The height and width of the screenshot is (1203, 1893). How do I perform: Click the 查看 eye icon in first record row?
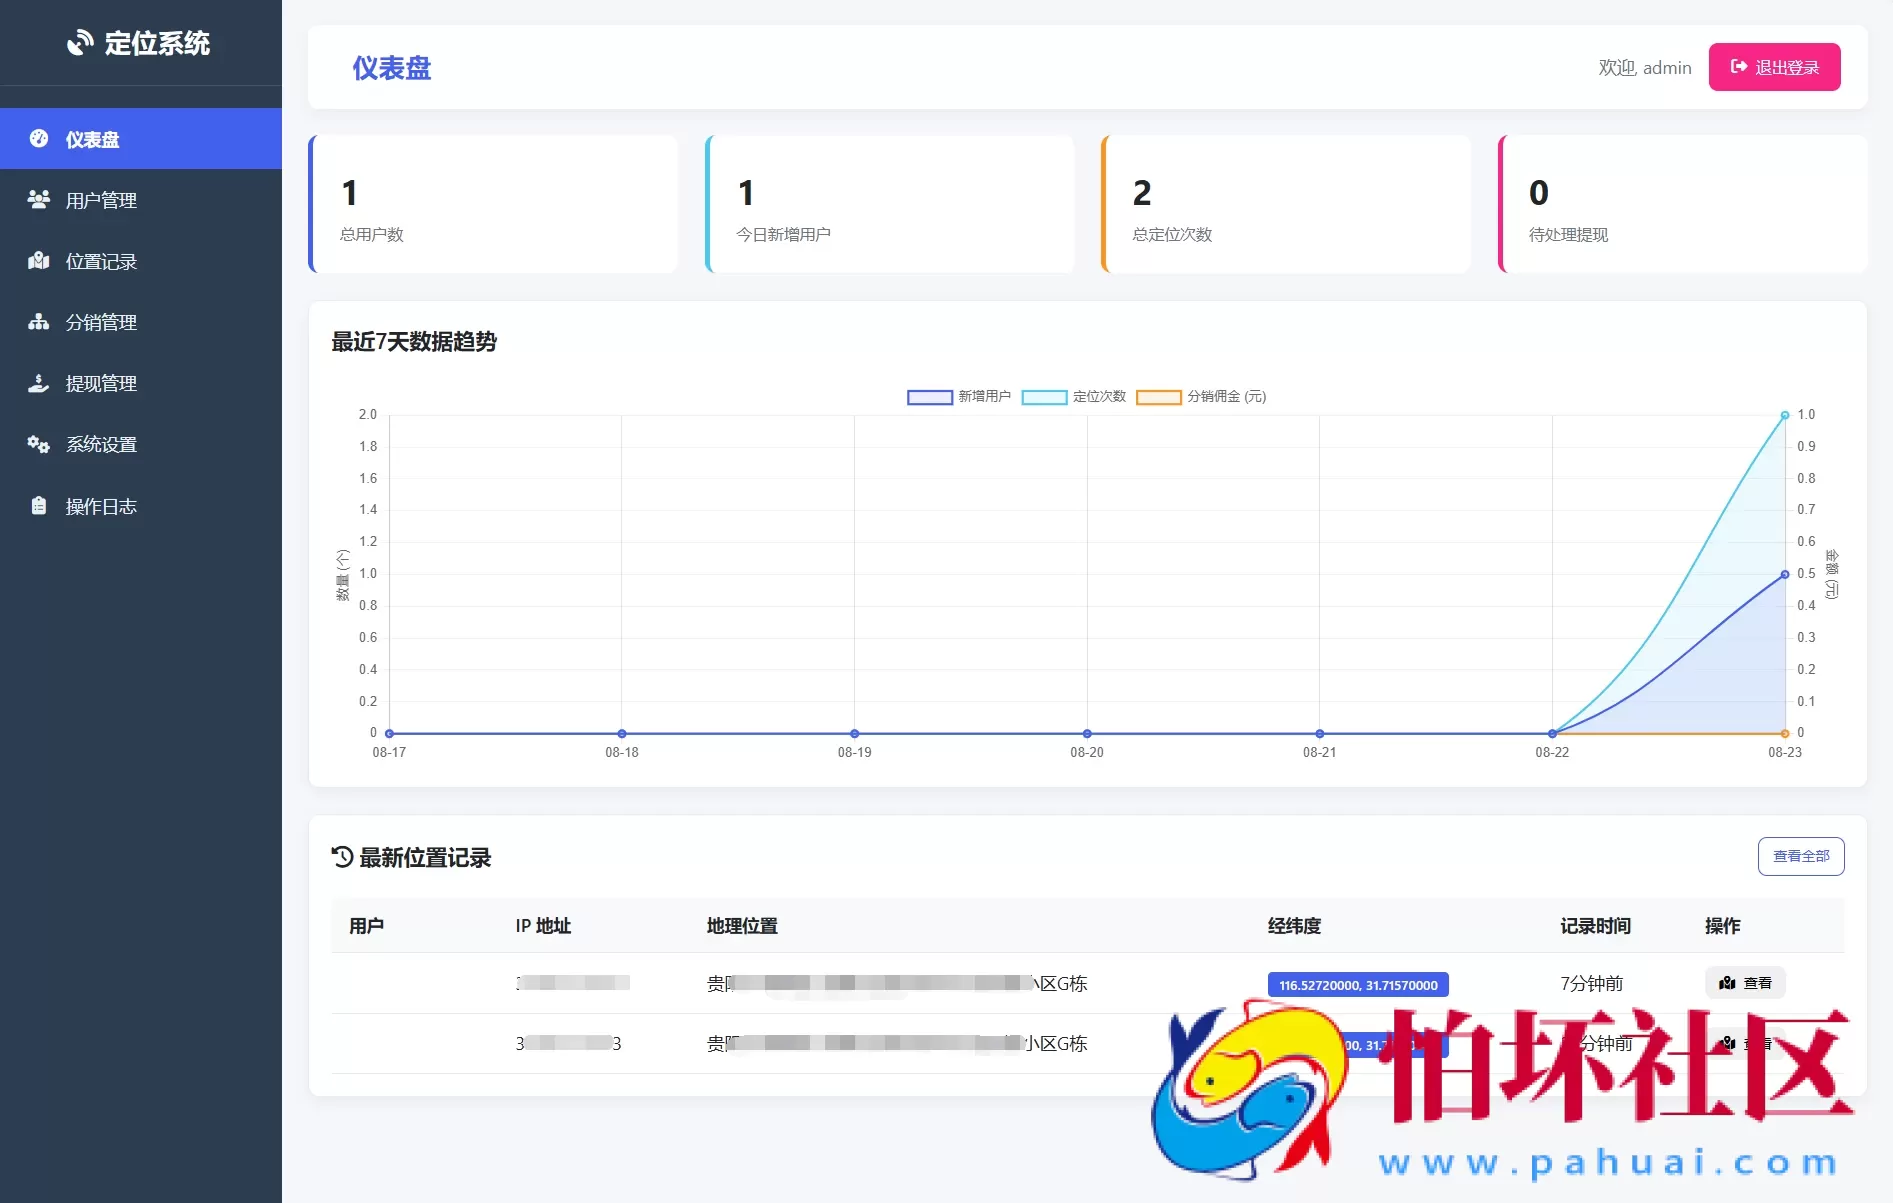click(x=1727, y=983)
